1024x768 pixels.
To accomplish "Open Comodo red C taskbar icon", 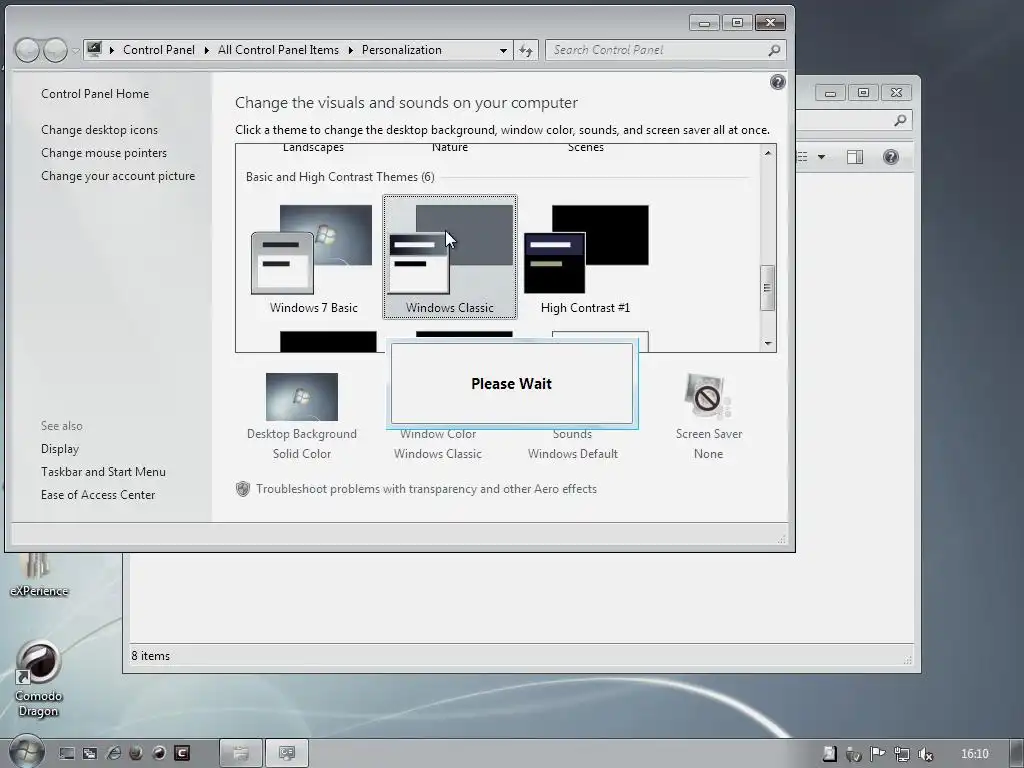I will click(182, 754).
